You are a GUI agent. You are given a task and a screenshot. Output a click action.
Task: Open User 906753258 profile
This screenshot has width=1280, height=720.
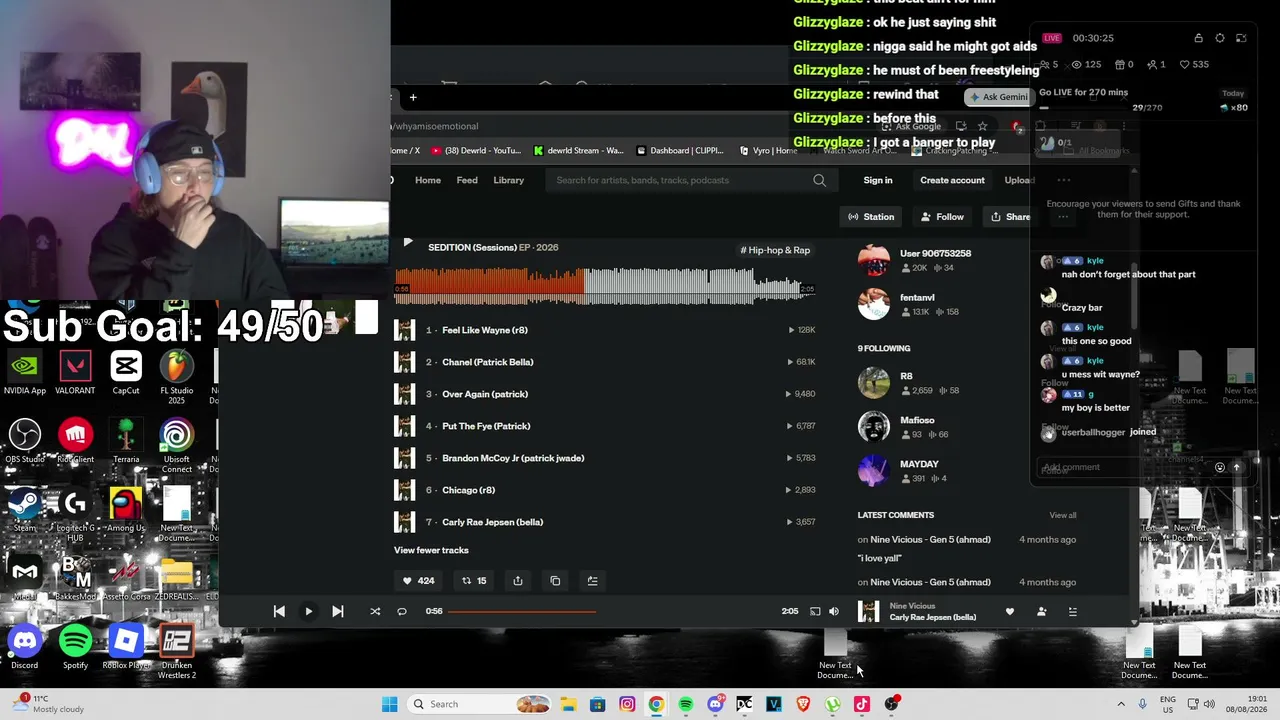[x=935, y=253]
